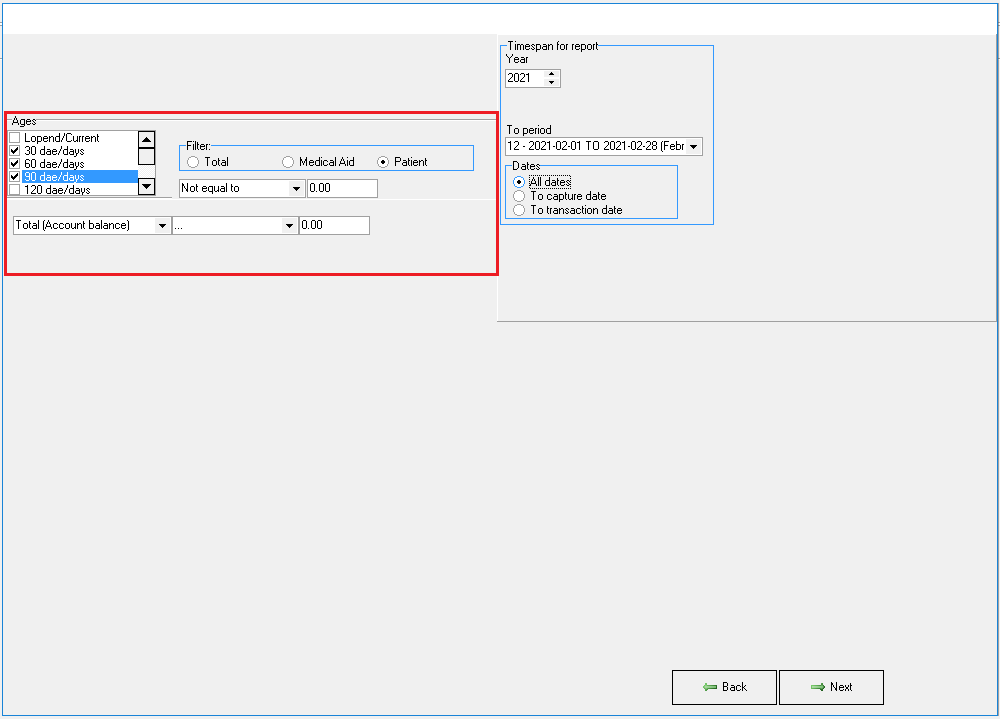Viewport: 1000px width, 719px height.
Task: Select the Medical Aid filter option
Action: click(288, 162)
